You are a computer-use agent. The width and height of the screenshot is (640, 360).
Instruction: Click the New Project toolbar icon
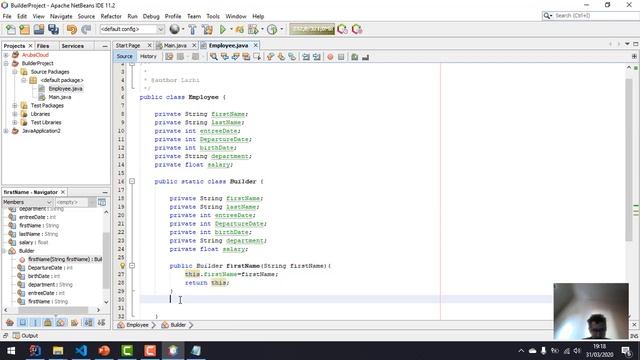point(24,29)
